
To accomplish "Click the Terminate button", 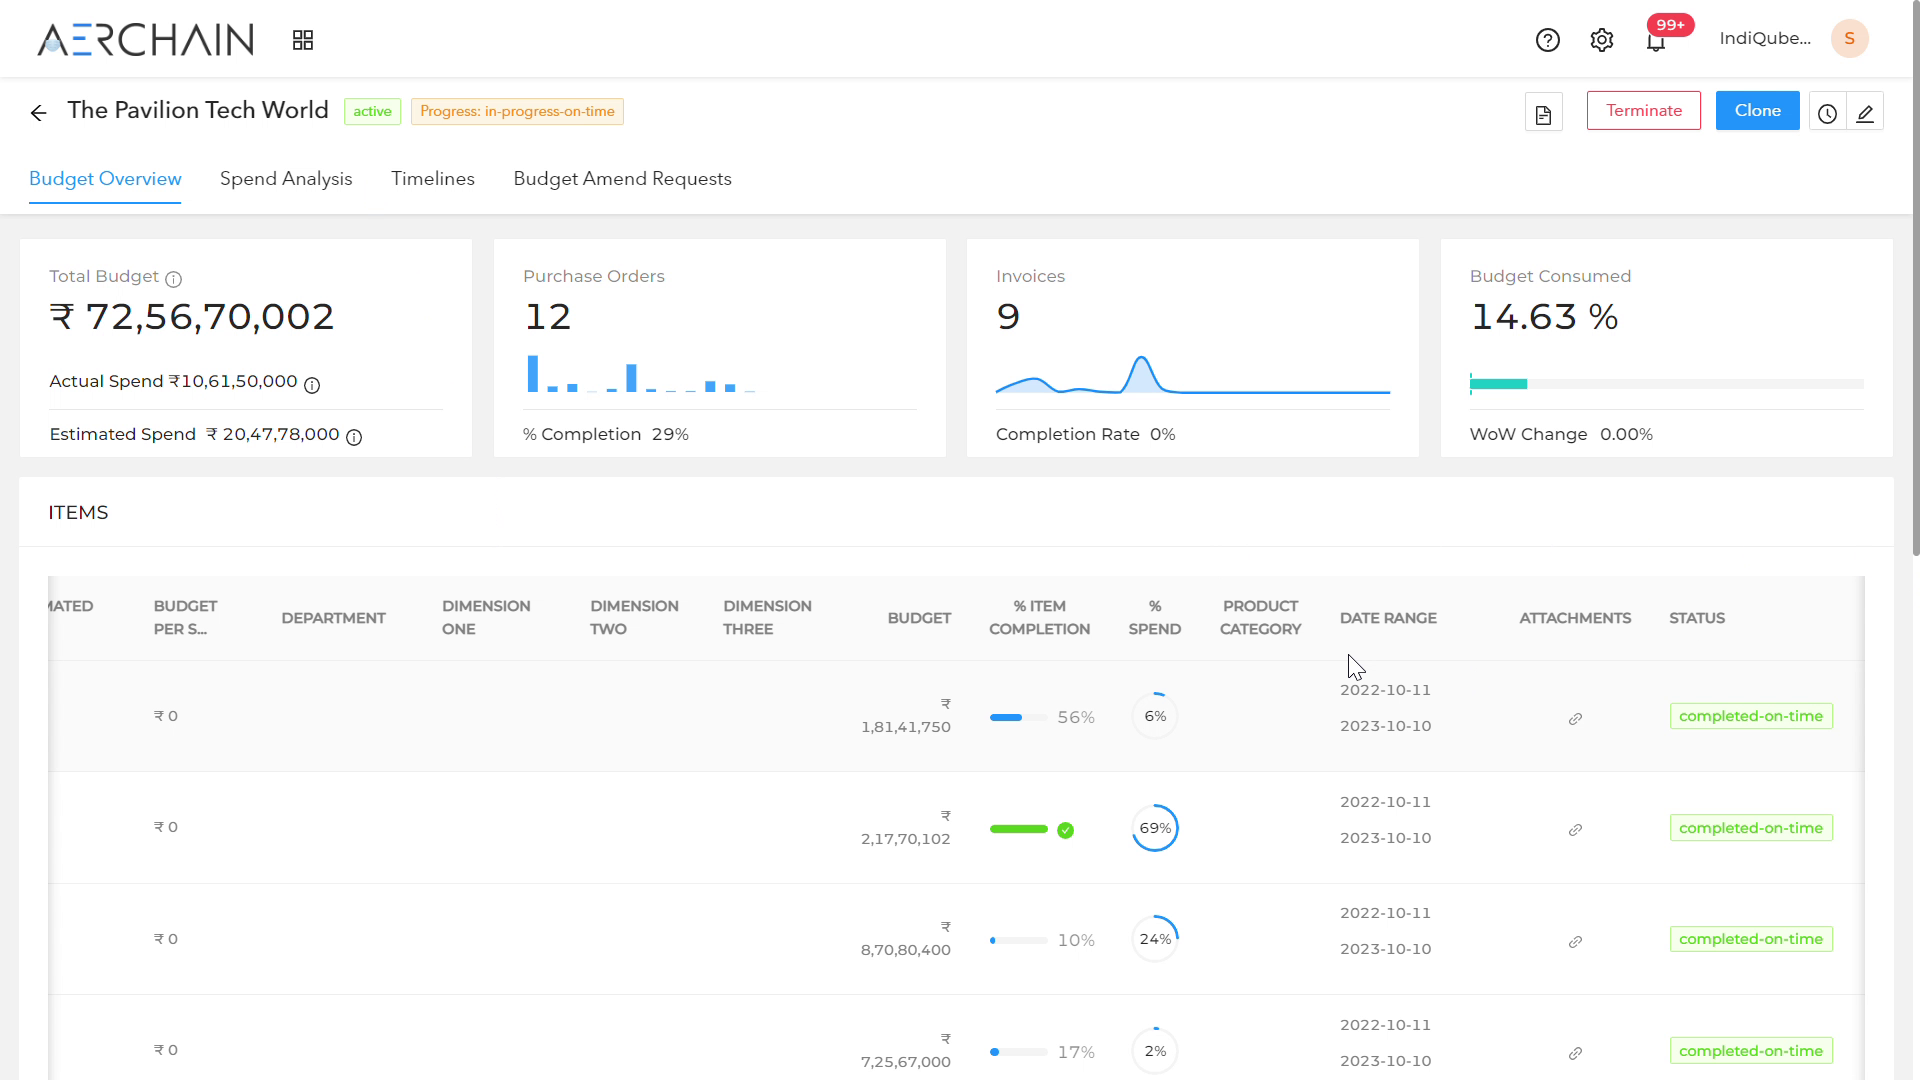I will (1643, 110).
